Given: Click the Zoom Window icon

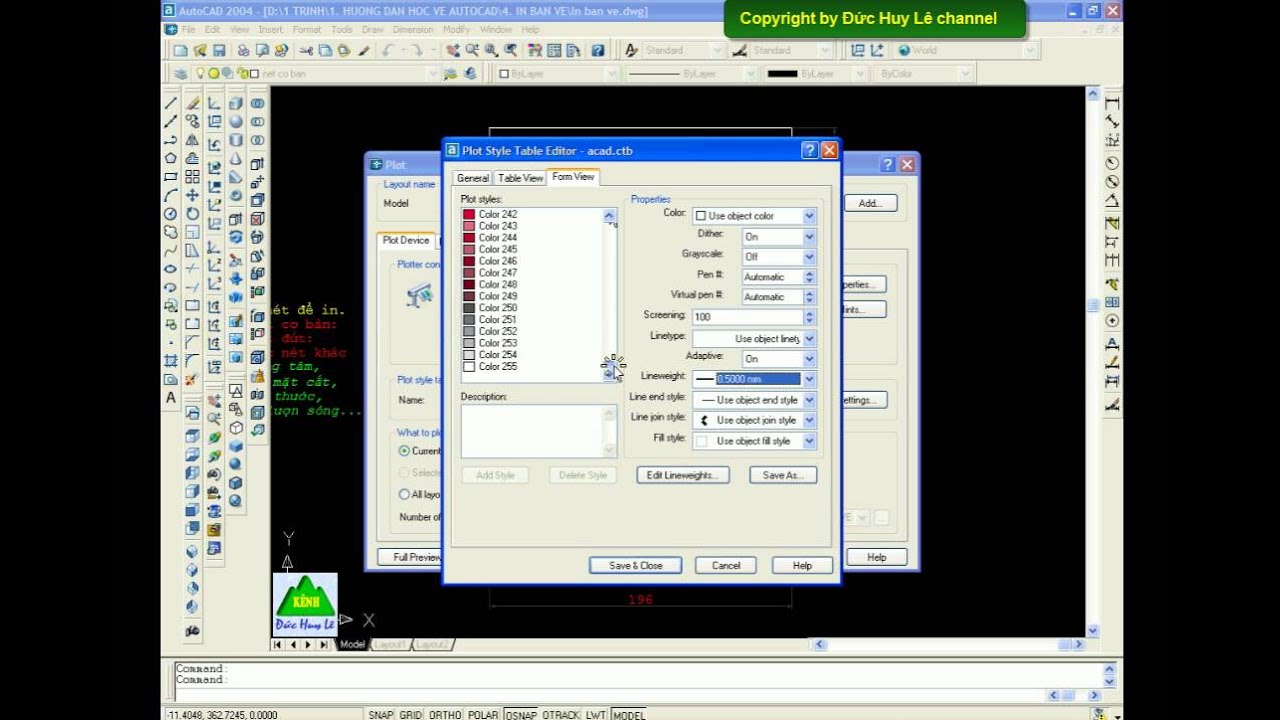Looking at the screenshot, I should (491, 50).
